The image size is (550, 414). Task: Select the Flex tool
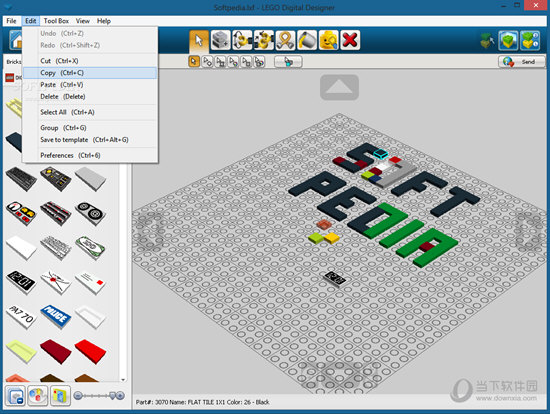pyautogui.click(x=285, y=41)
